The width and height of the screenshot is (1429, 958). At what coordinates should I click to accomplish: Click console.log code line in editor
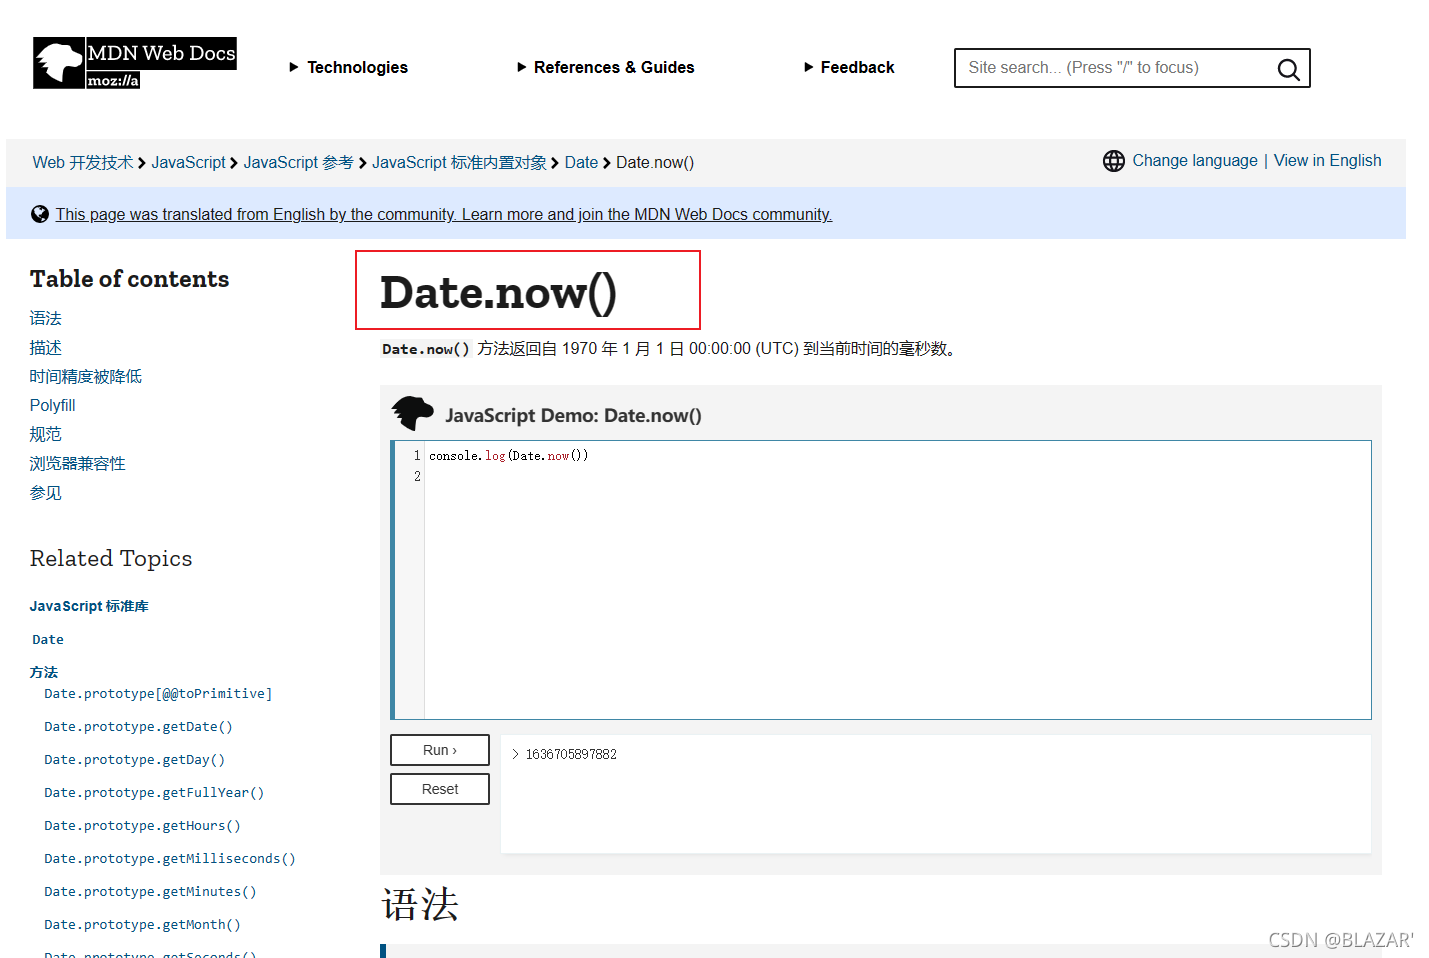click(x=509, y=455)
